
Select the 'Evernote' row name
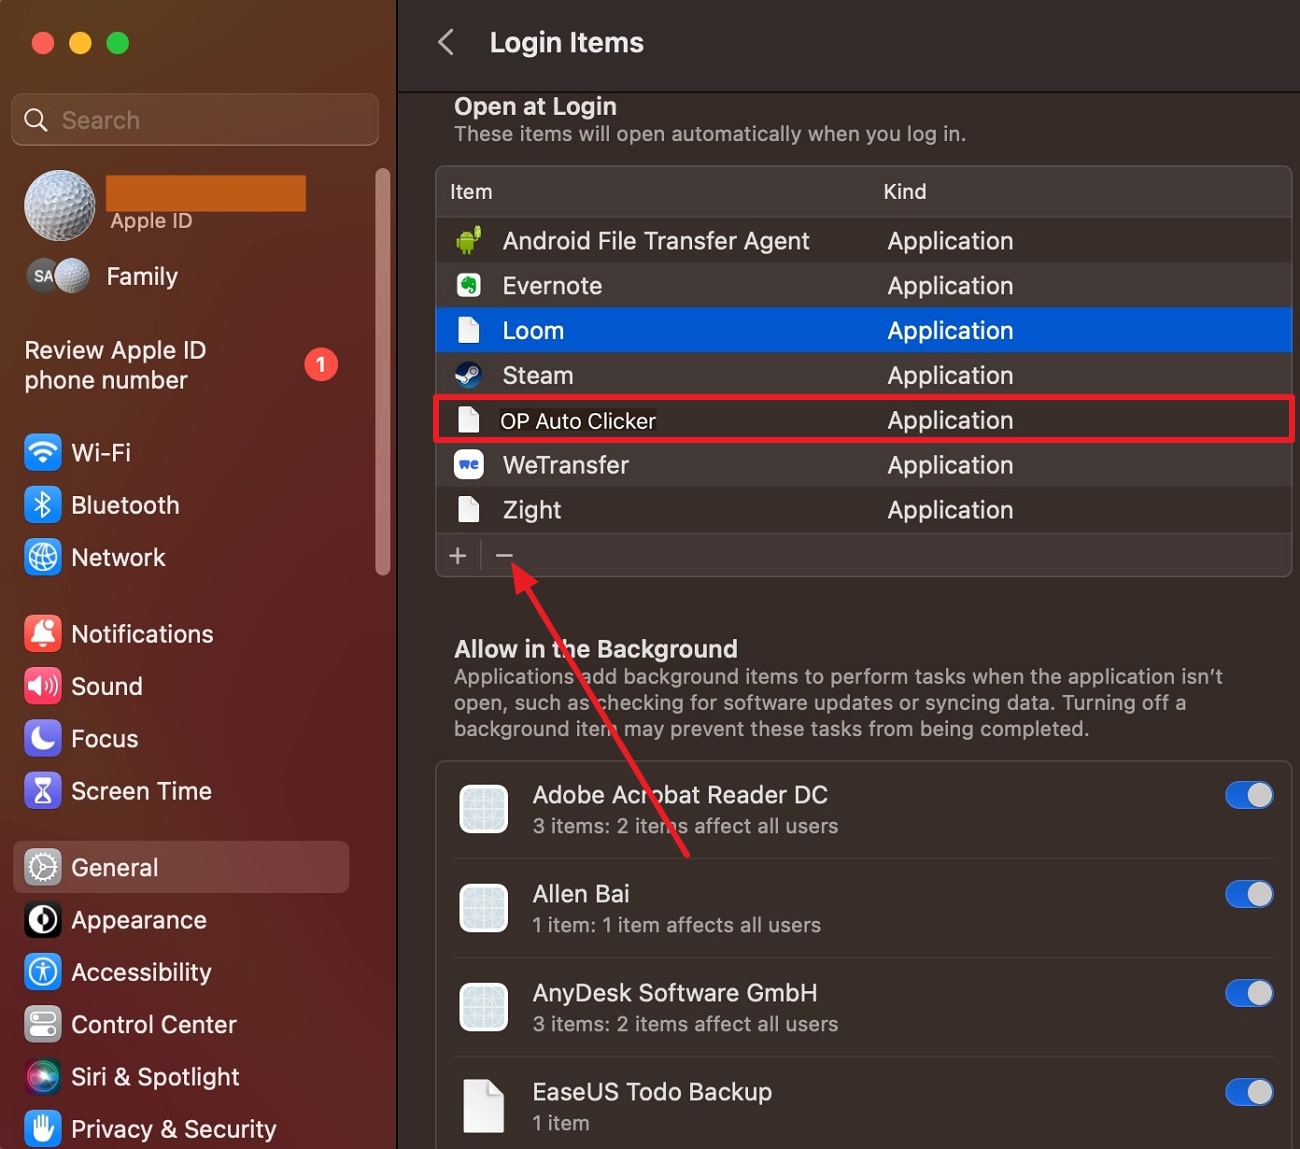[x=552, y=286]
